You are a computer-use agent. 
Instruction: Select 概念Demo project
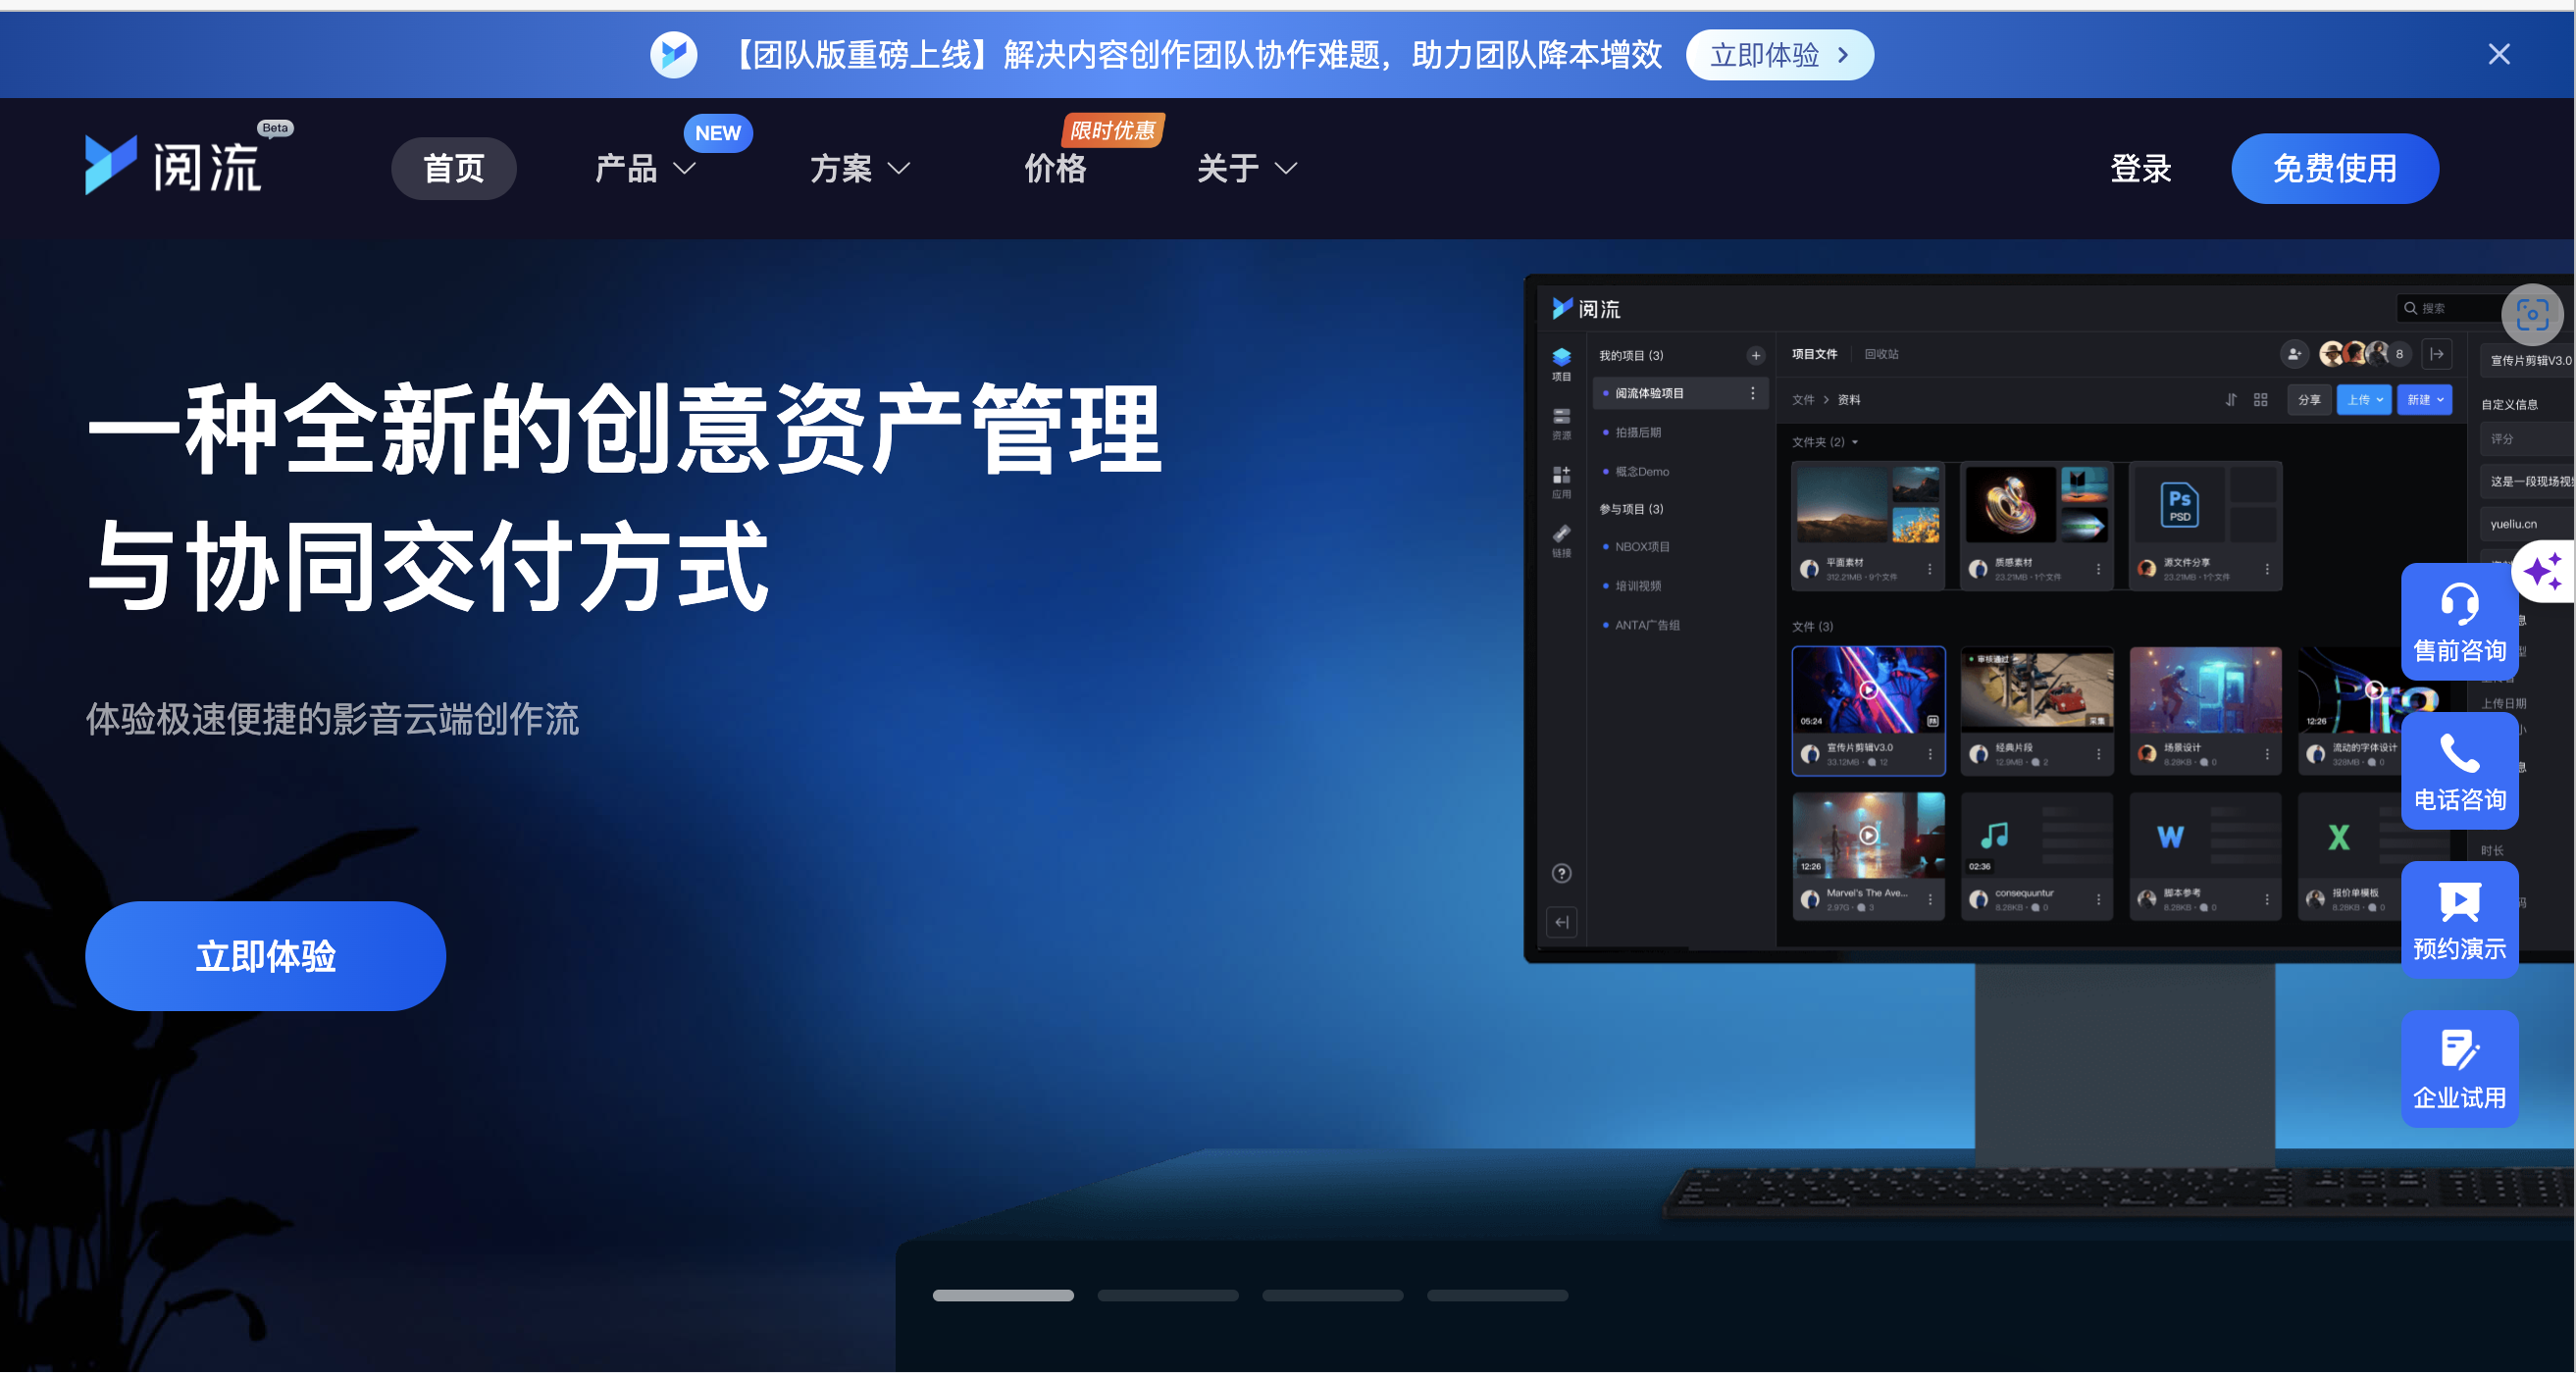point(1641,471)
